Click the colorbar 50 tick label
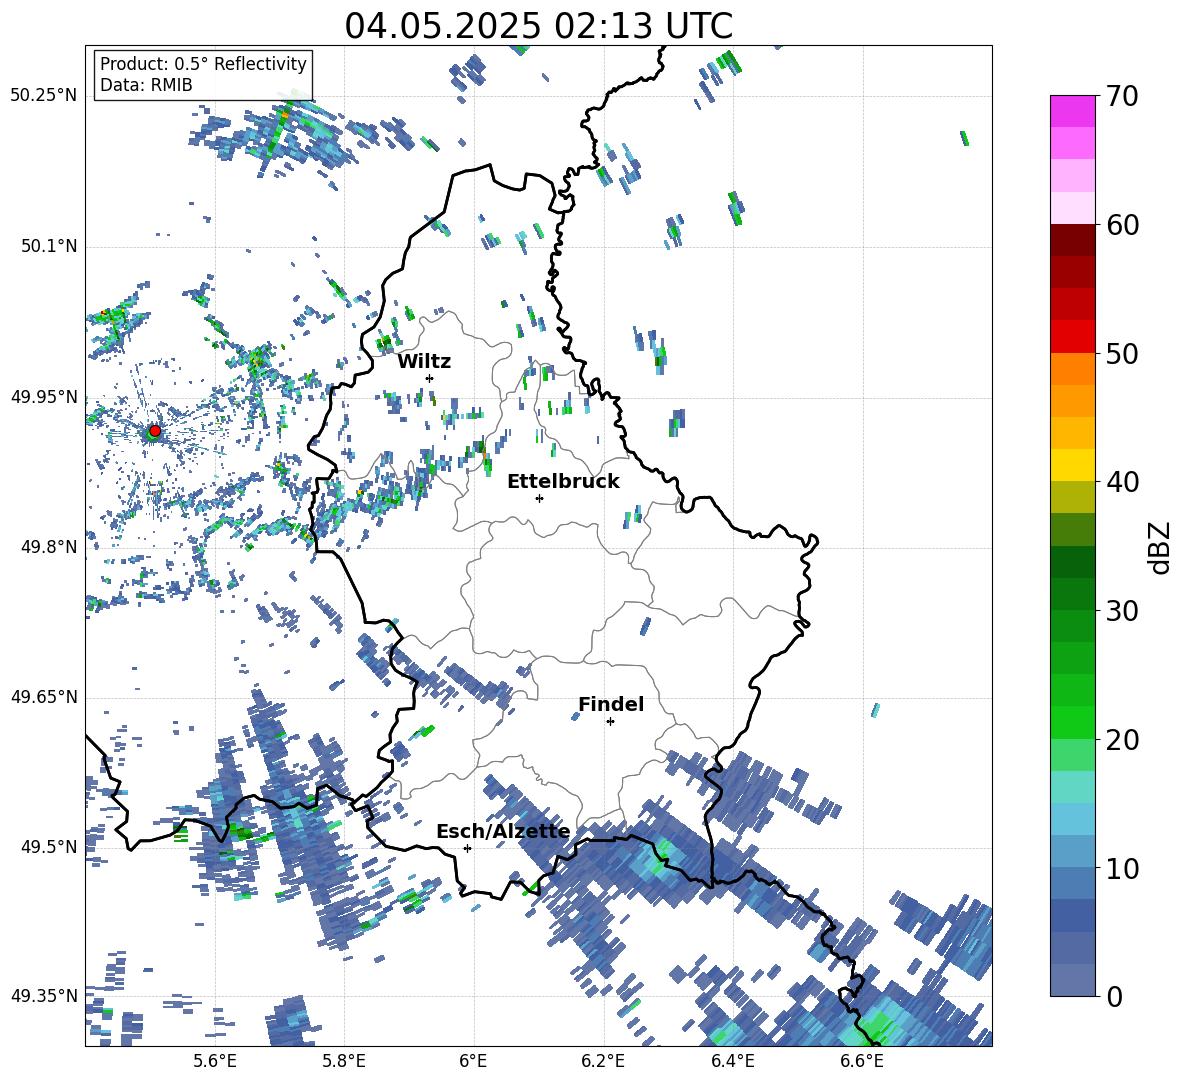1184x1081 pixels. [1122, 354]
